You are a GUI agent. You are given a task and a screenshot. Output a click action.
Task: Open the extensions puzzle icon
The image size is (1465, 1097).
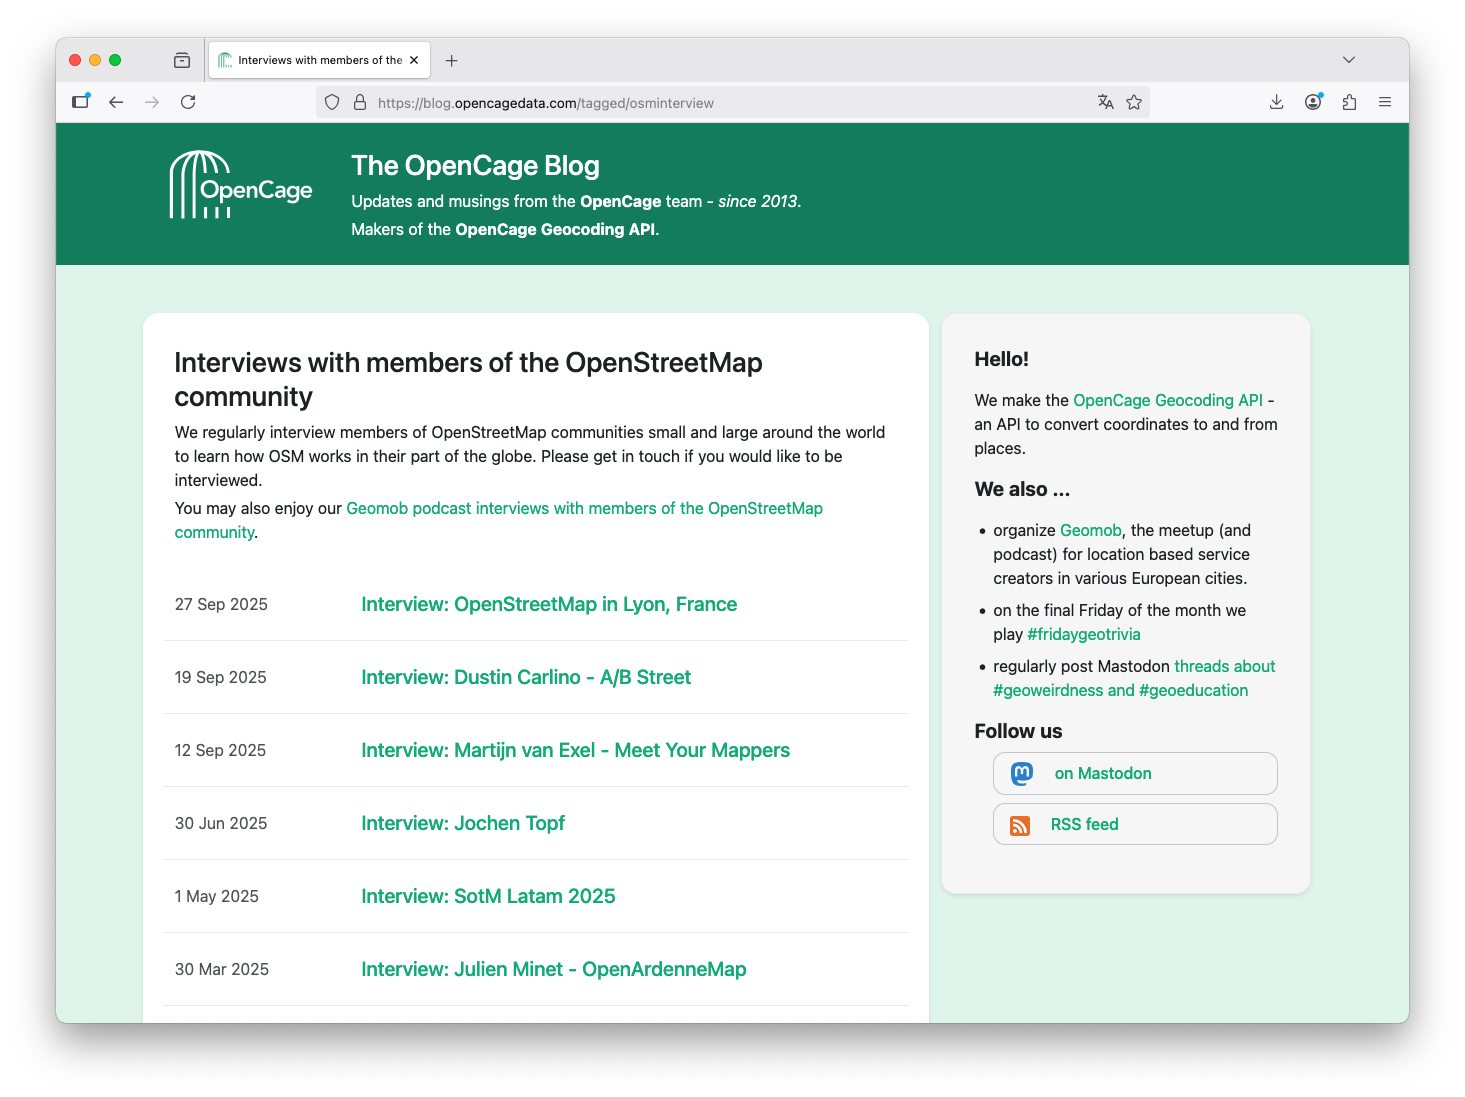click(x=1349, y=102)
